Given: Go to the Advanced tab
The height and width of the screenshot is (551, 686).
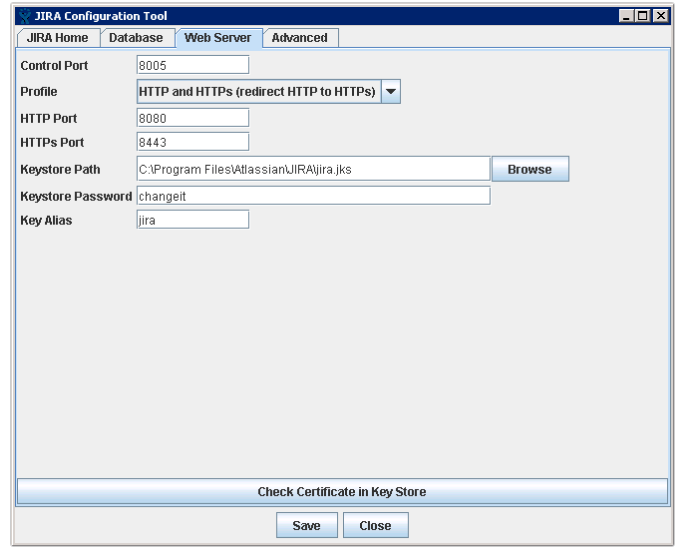Looking at the screenshot, I should coord(300,38).
